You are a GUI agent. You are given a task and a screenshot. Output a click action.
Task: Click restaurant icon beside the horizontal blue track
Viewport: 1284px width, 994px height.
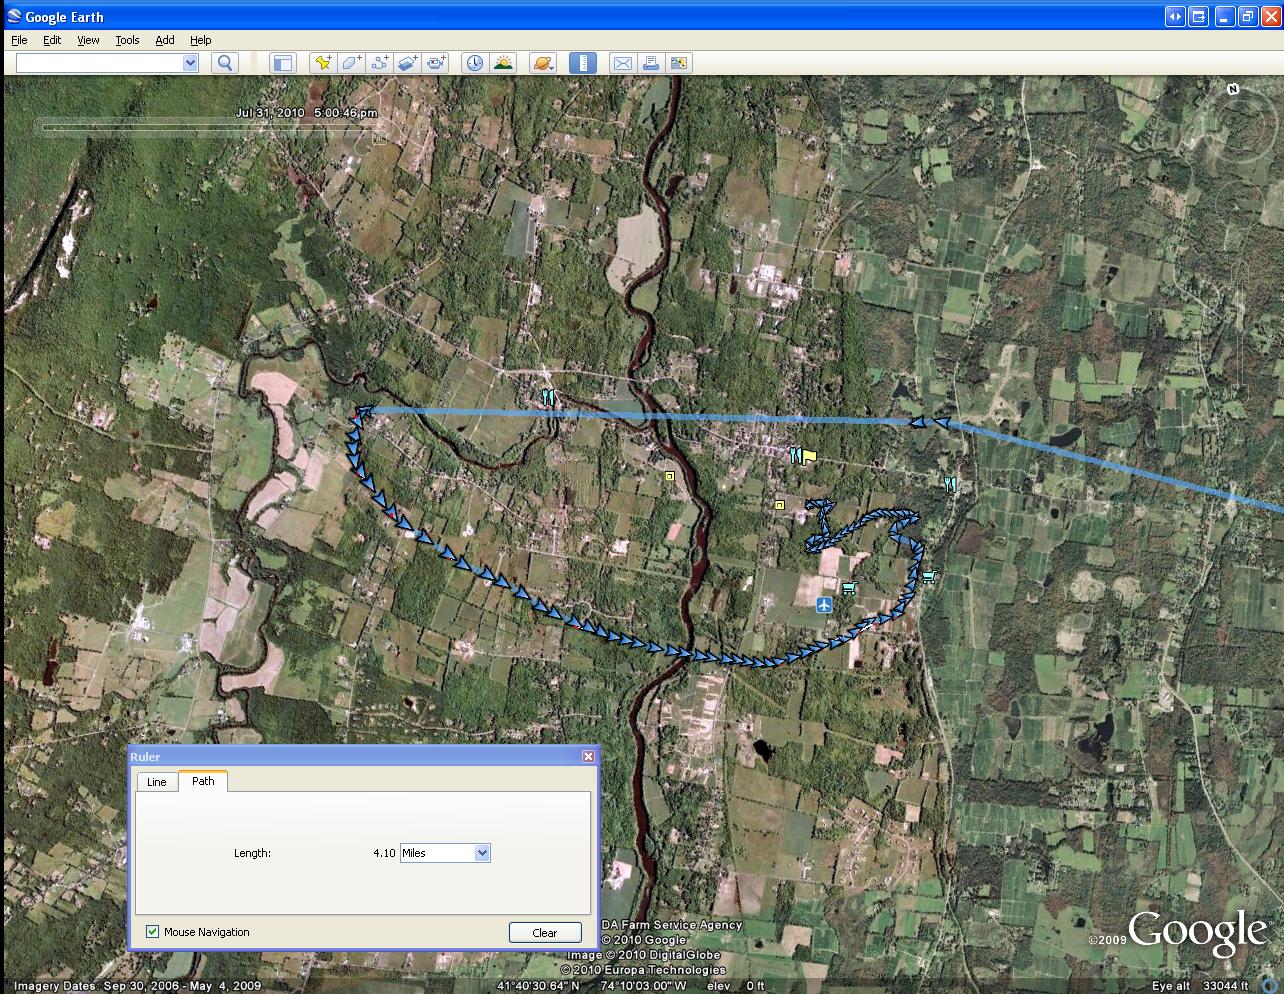click(x=548, y=397)
